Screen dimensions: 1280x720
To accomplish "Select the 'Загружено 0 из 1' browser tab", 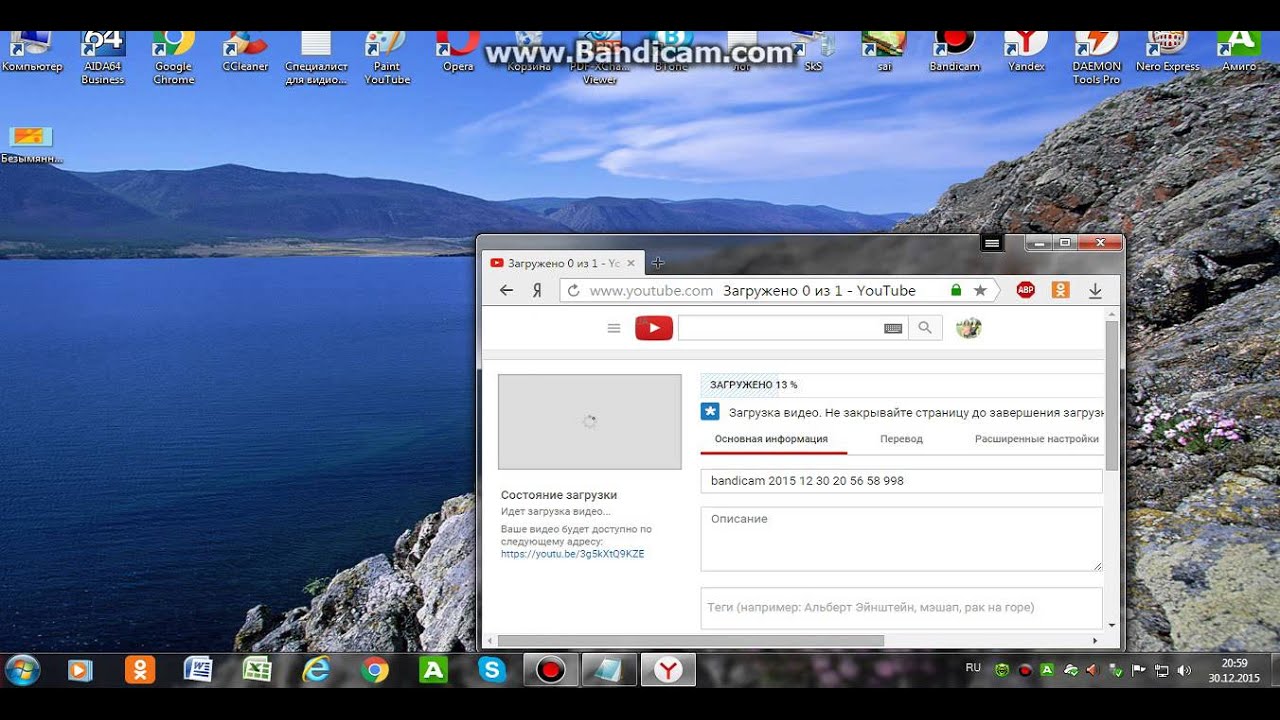I will pyautogui.click(x=563, y=263).
